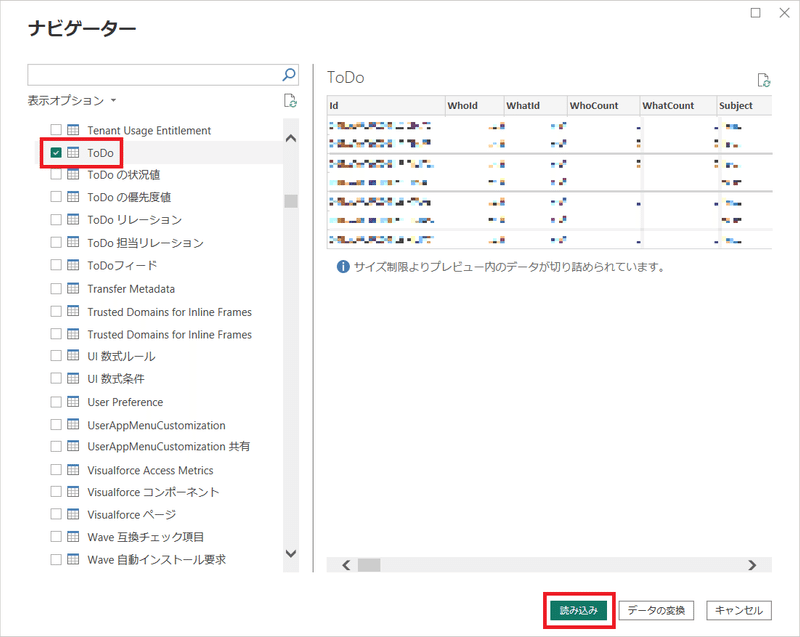Select the ToDoフィード row label
Image resolution: width=800 pixels, height=637 pixels.
point(122,265)
